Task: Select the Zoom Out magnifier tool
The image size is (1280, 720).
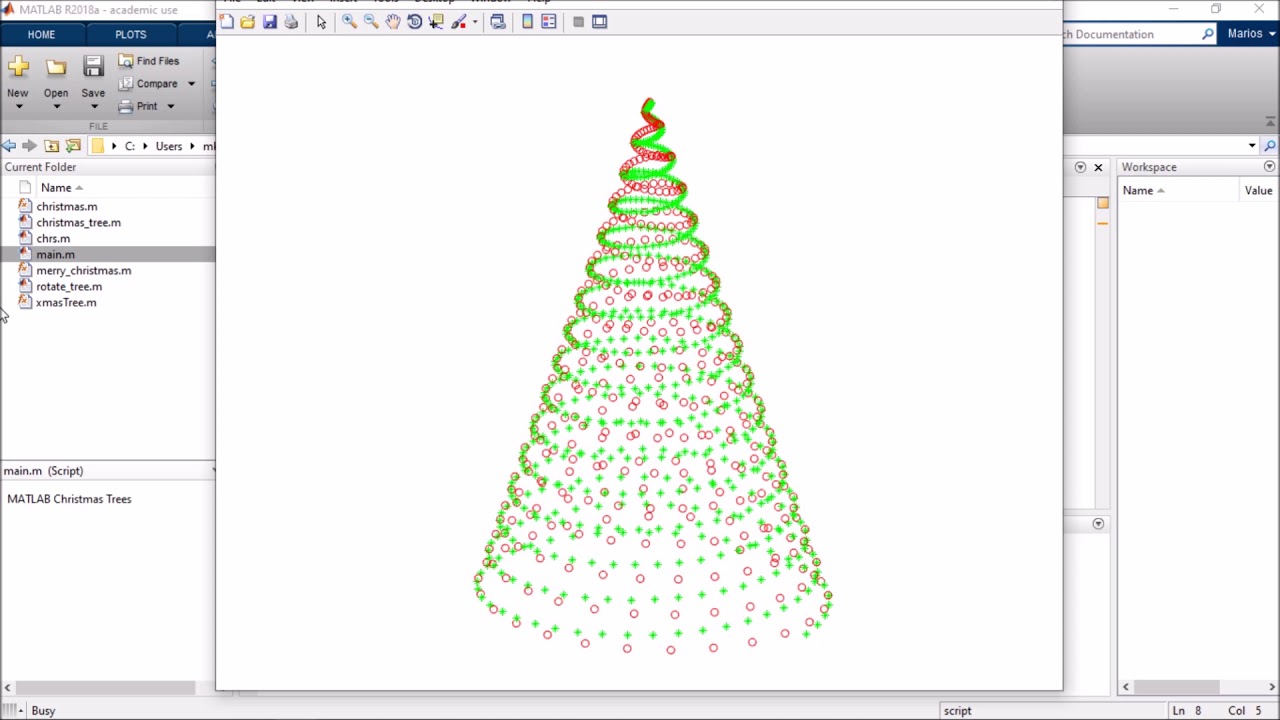Action: pyautogui.click(x=371, y=22)
